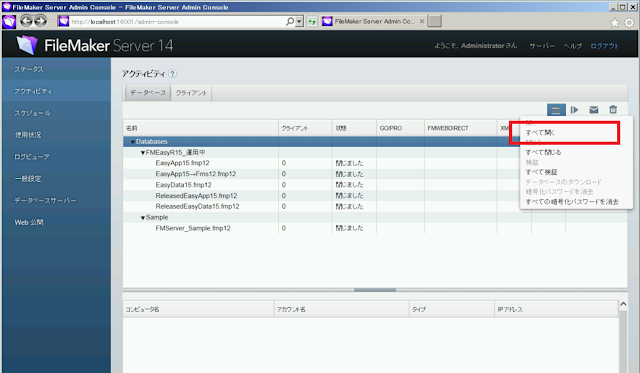
Task: Click the browser forward arrow
Action: point(40,21)
